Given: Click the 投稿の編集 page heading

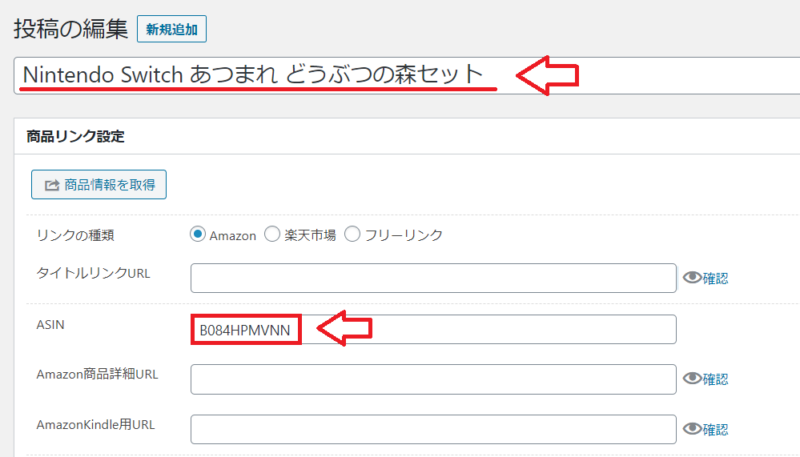Looking at the screenshot, I should click(70, 29).
